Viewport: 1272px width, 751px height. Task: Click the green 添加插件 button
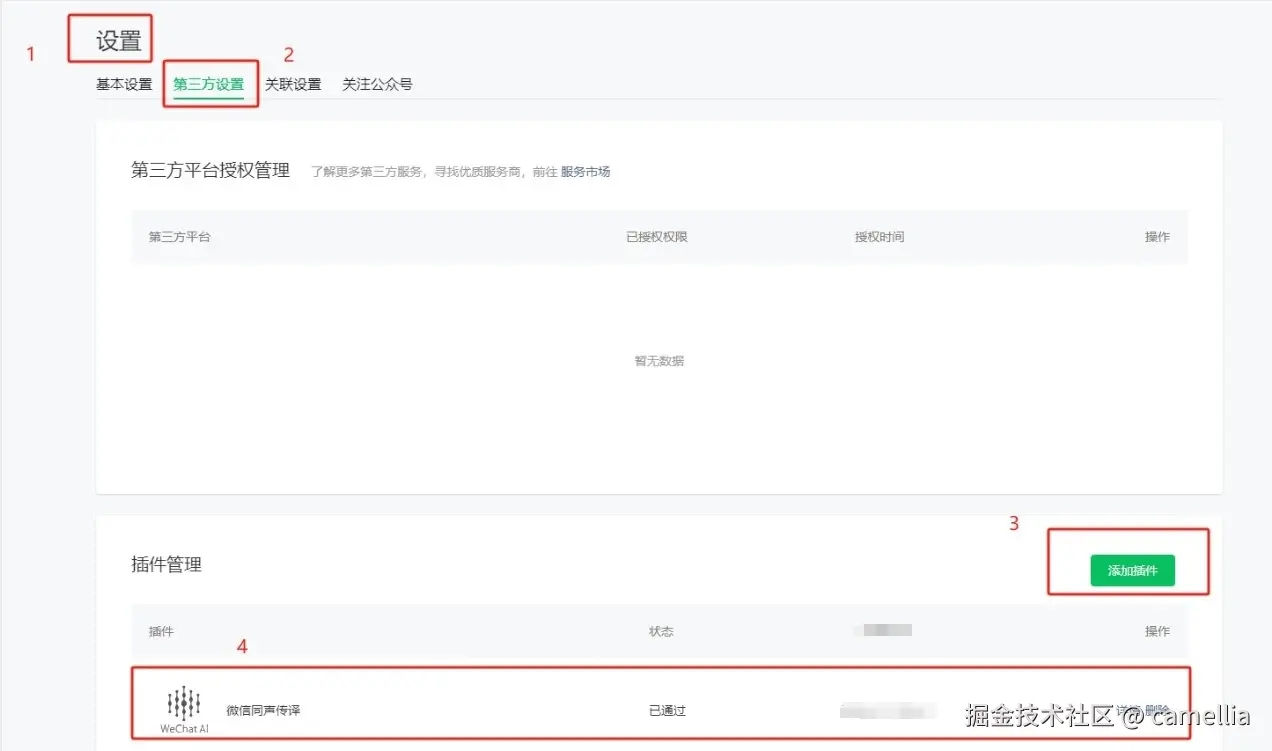(1132, 571)
